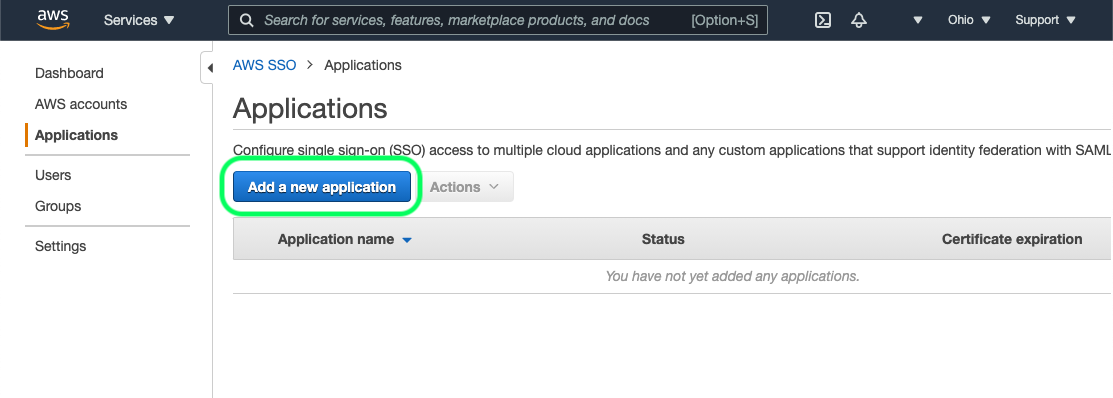Open the CloudShell terminal icon
This screenshot has height=398, width=1113.
(x=823, y=21)
